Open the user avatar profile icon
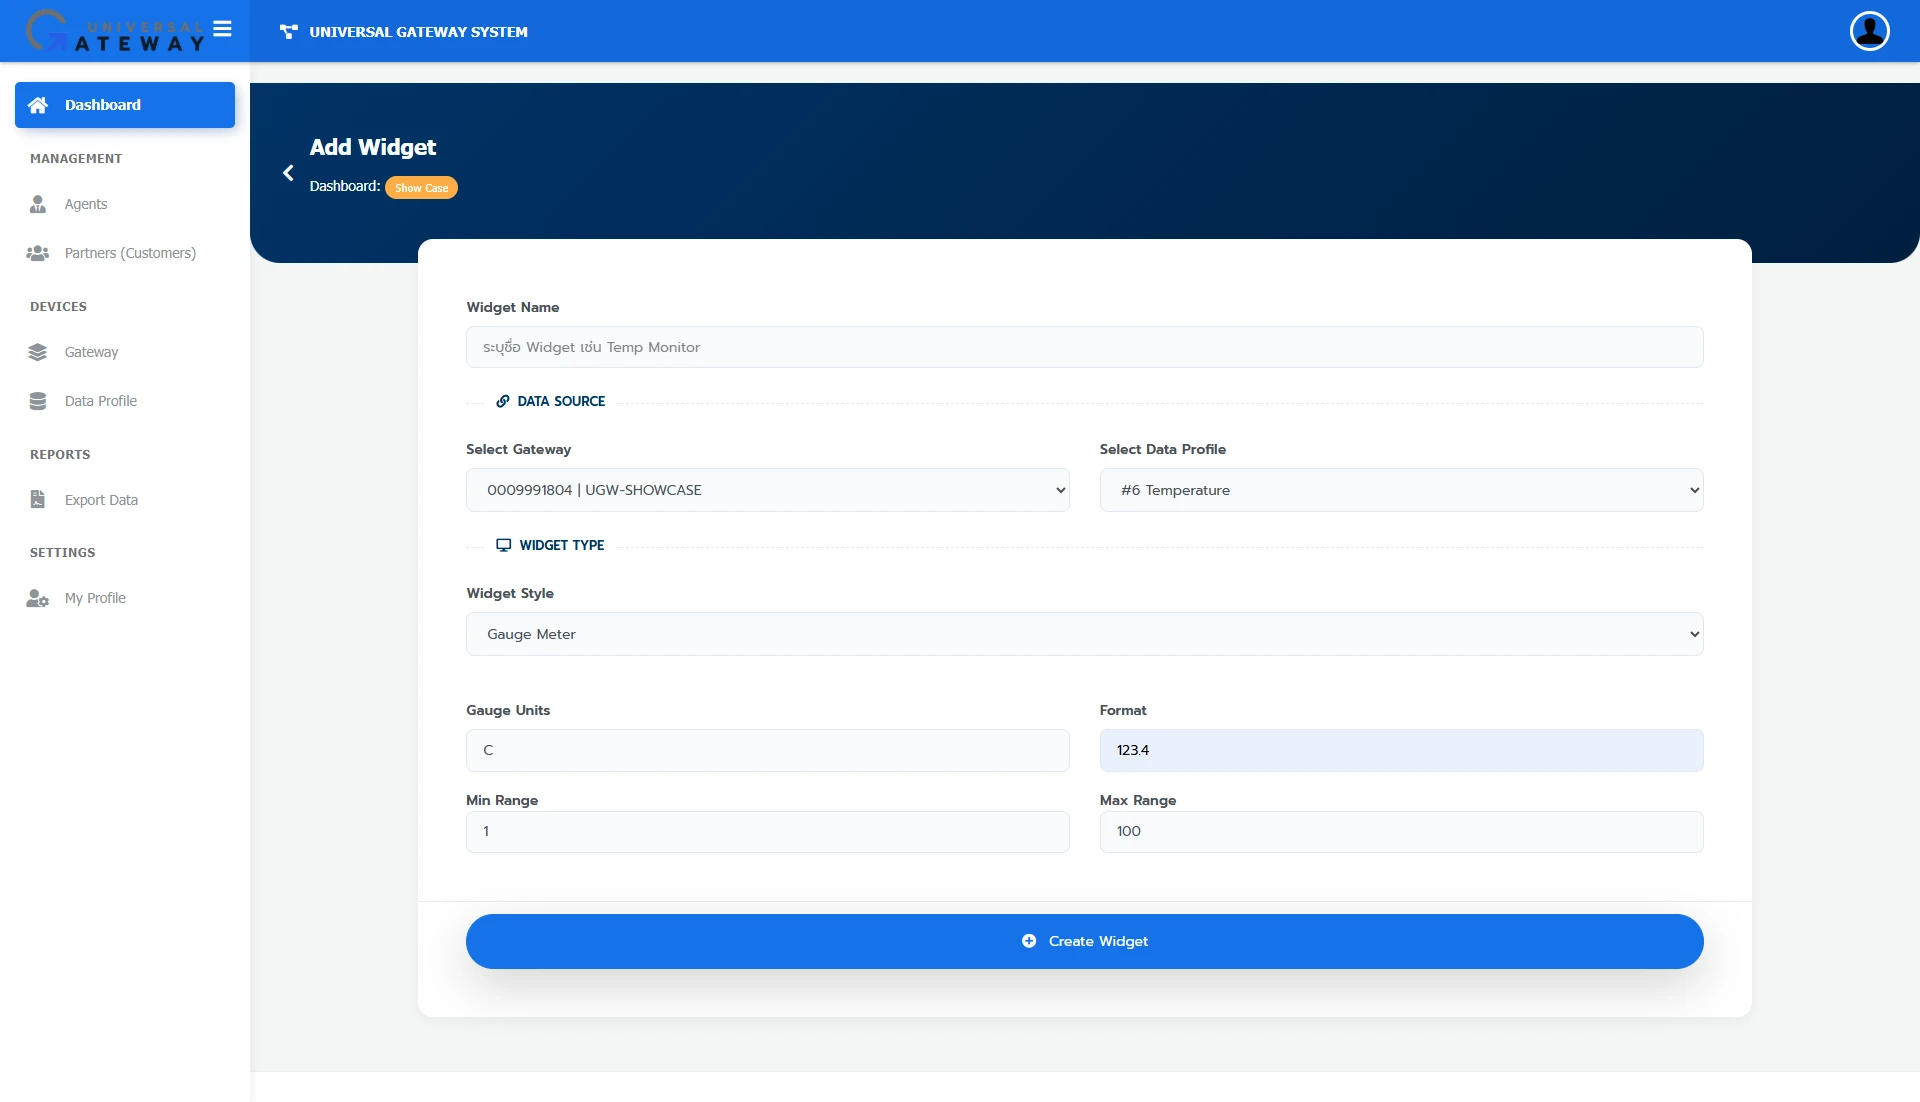This screenshot has width=1920, height=1102. [1869, 30]
